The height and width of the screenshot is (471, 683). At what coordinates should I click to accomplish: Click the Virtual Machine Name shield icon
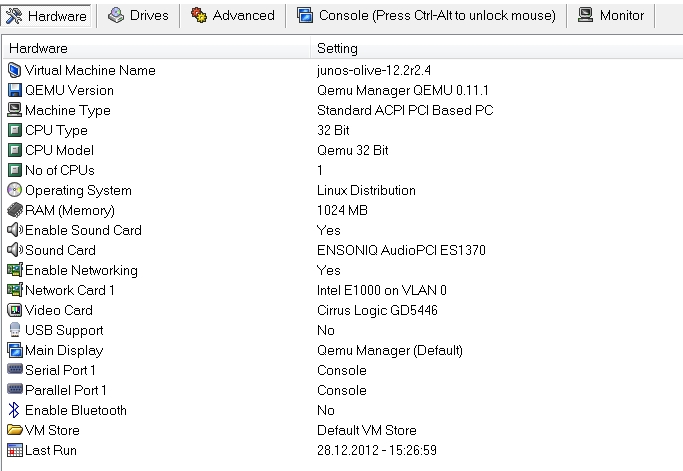[x=14, y=70]
